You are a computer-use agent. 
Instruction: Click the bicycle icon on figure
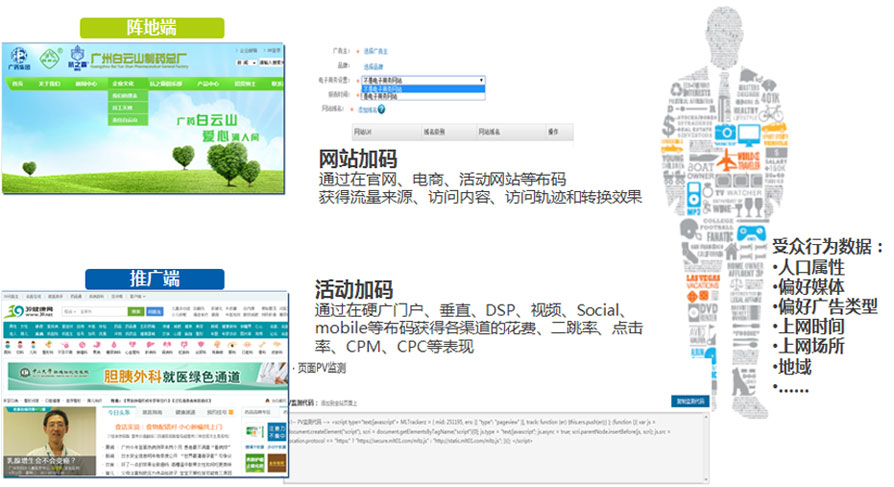pyautogui.click(x=770, y=112)
